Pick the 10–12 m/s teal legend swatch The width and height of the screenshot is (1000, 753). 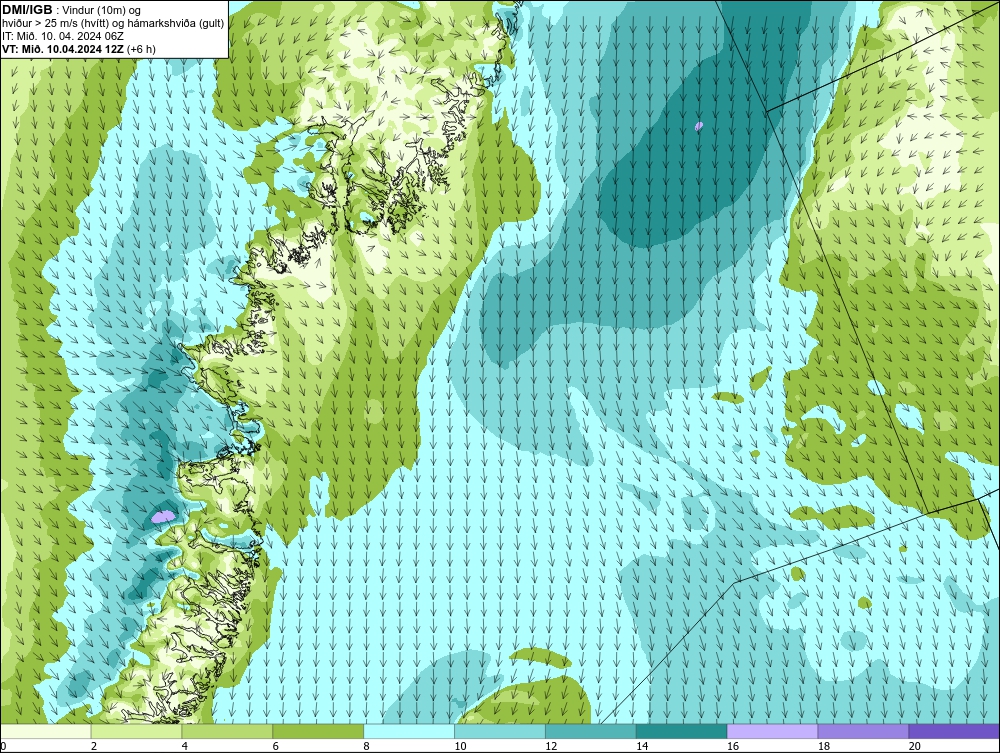[x=500, y=731]
